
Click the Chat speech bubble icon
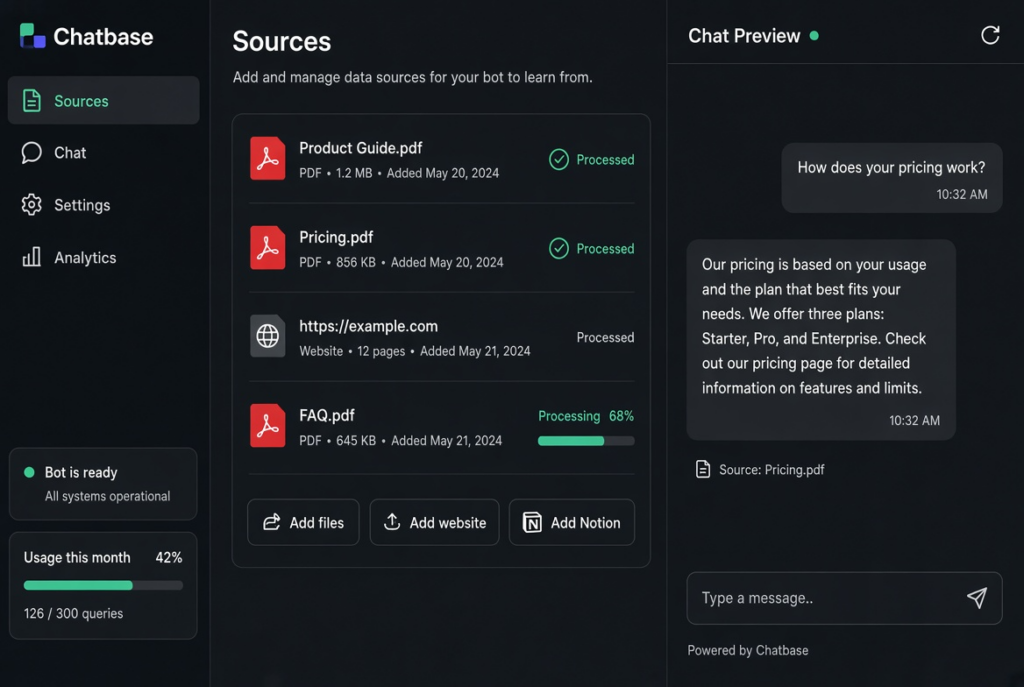coord(31,152)
